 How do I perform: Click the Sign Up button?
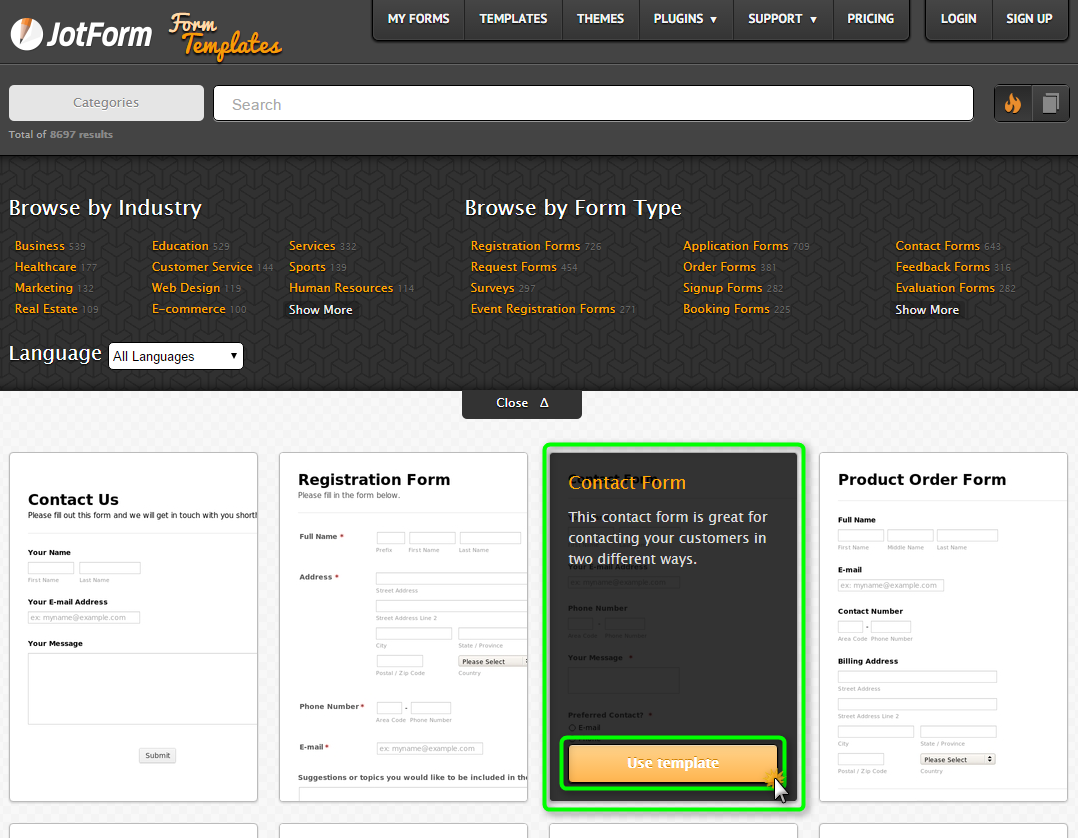point(1029,19)
